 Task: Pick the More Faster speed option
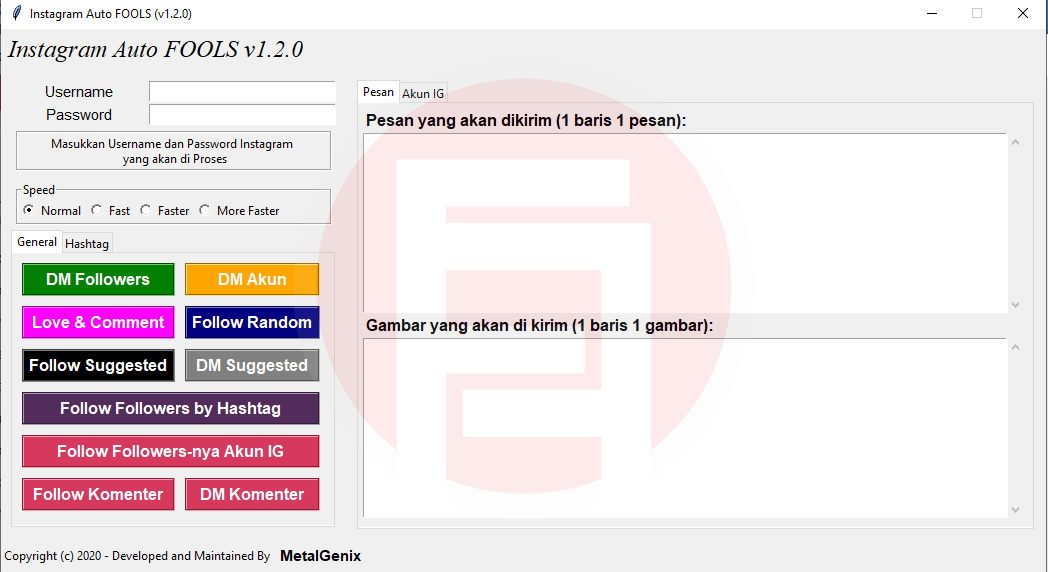[205, 210]
